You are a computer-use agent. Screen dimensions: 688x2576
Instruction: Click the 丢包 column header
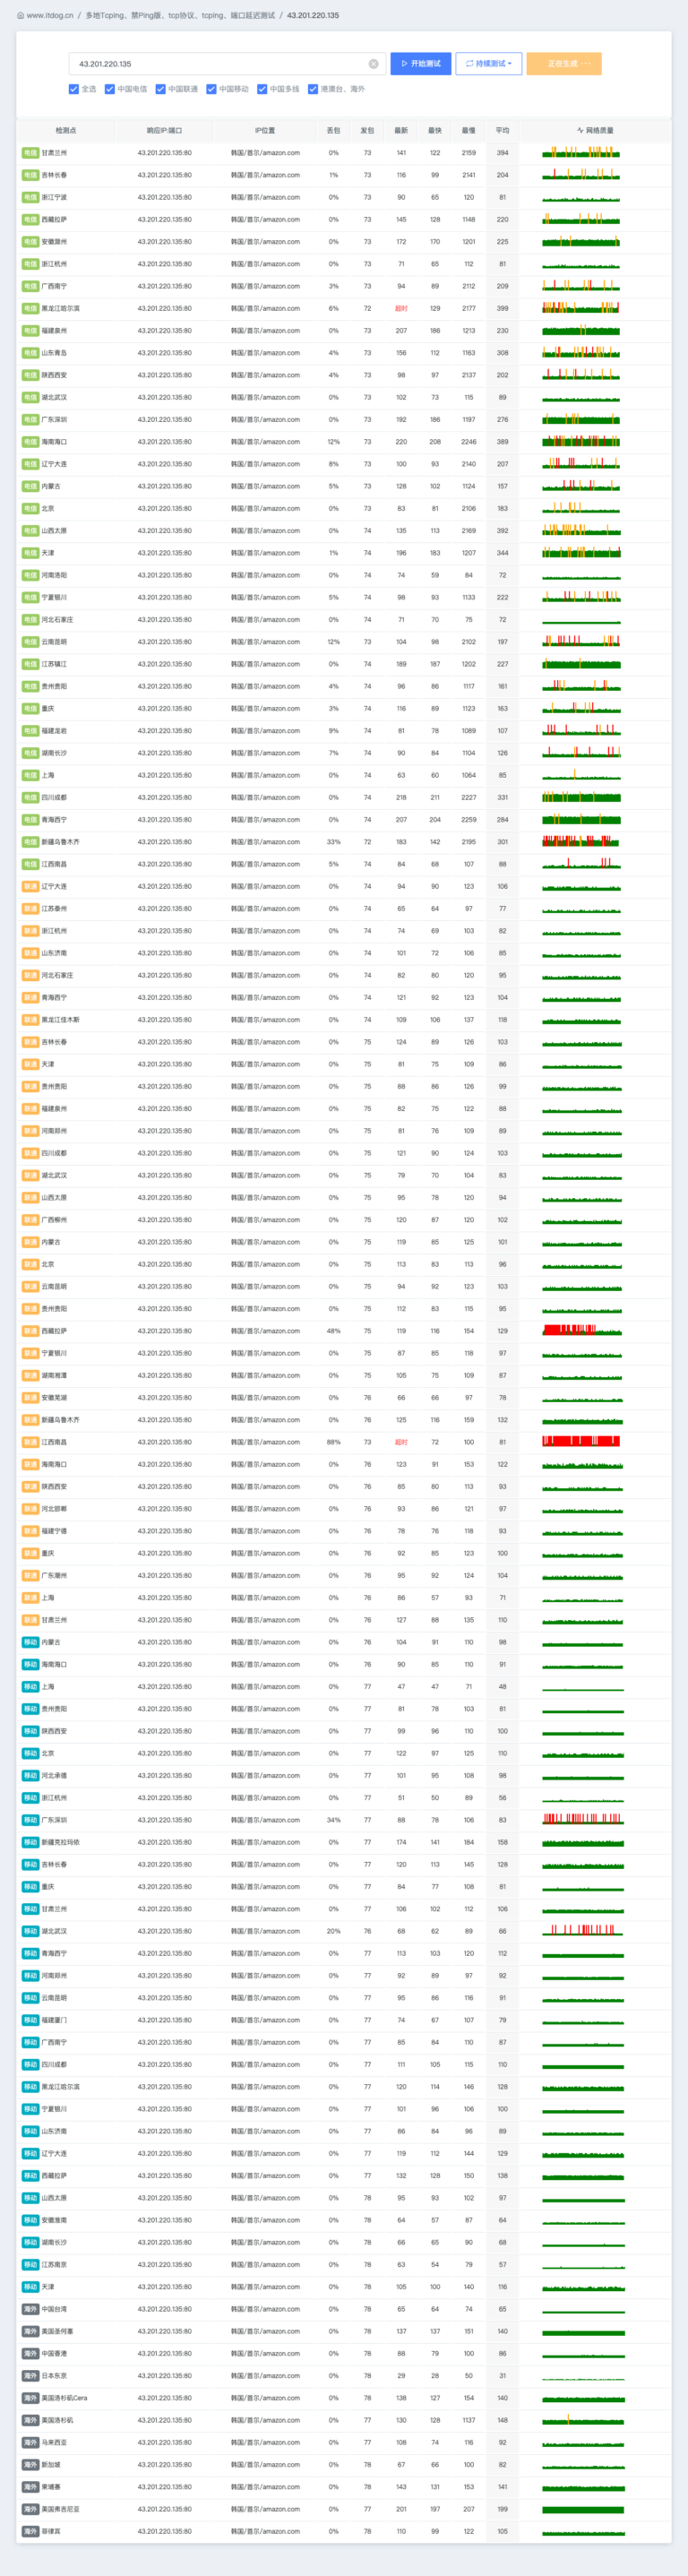[x=333, y=131]
